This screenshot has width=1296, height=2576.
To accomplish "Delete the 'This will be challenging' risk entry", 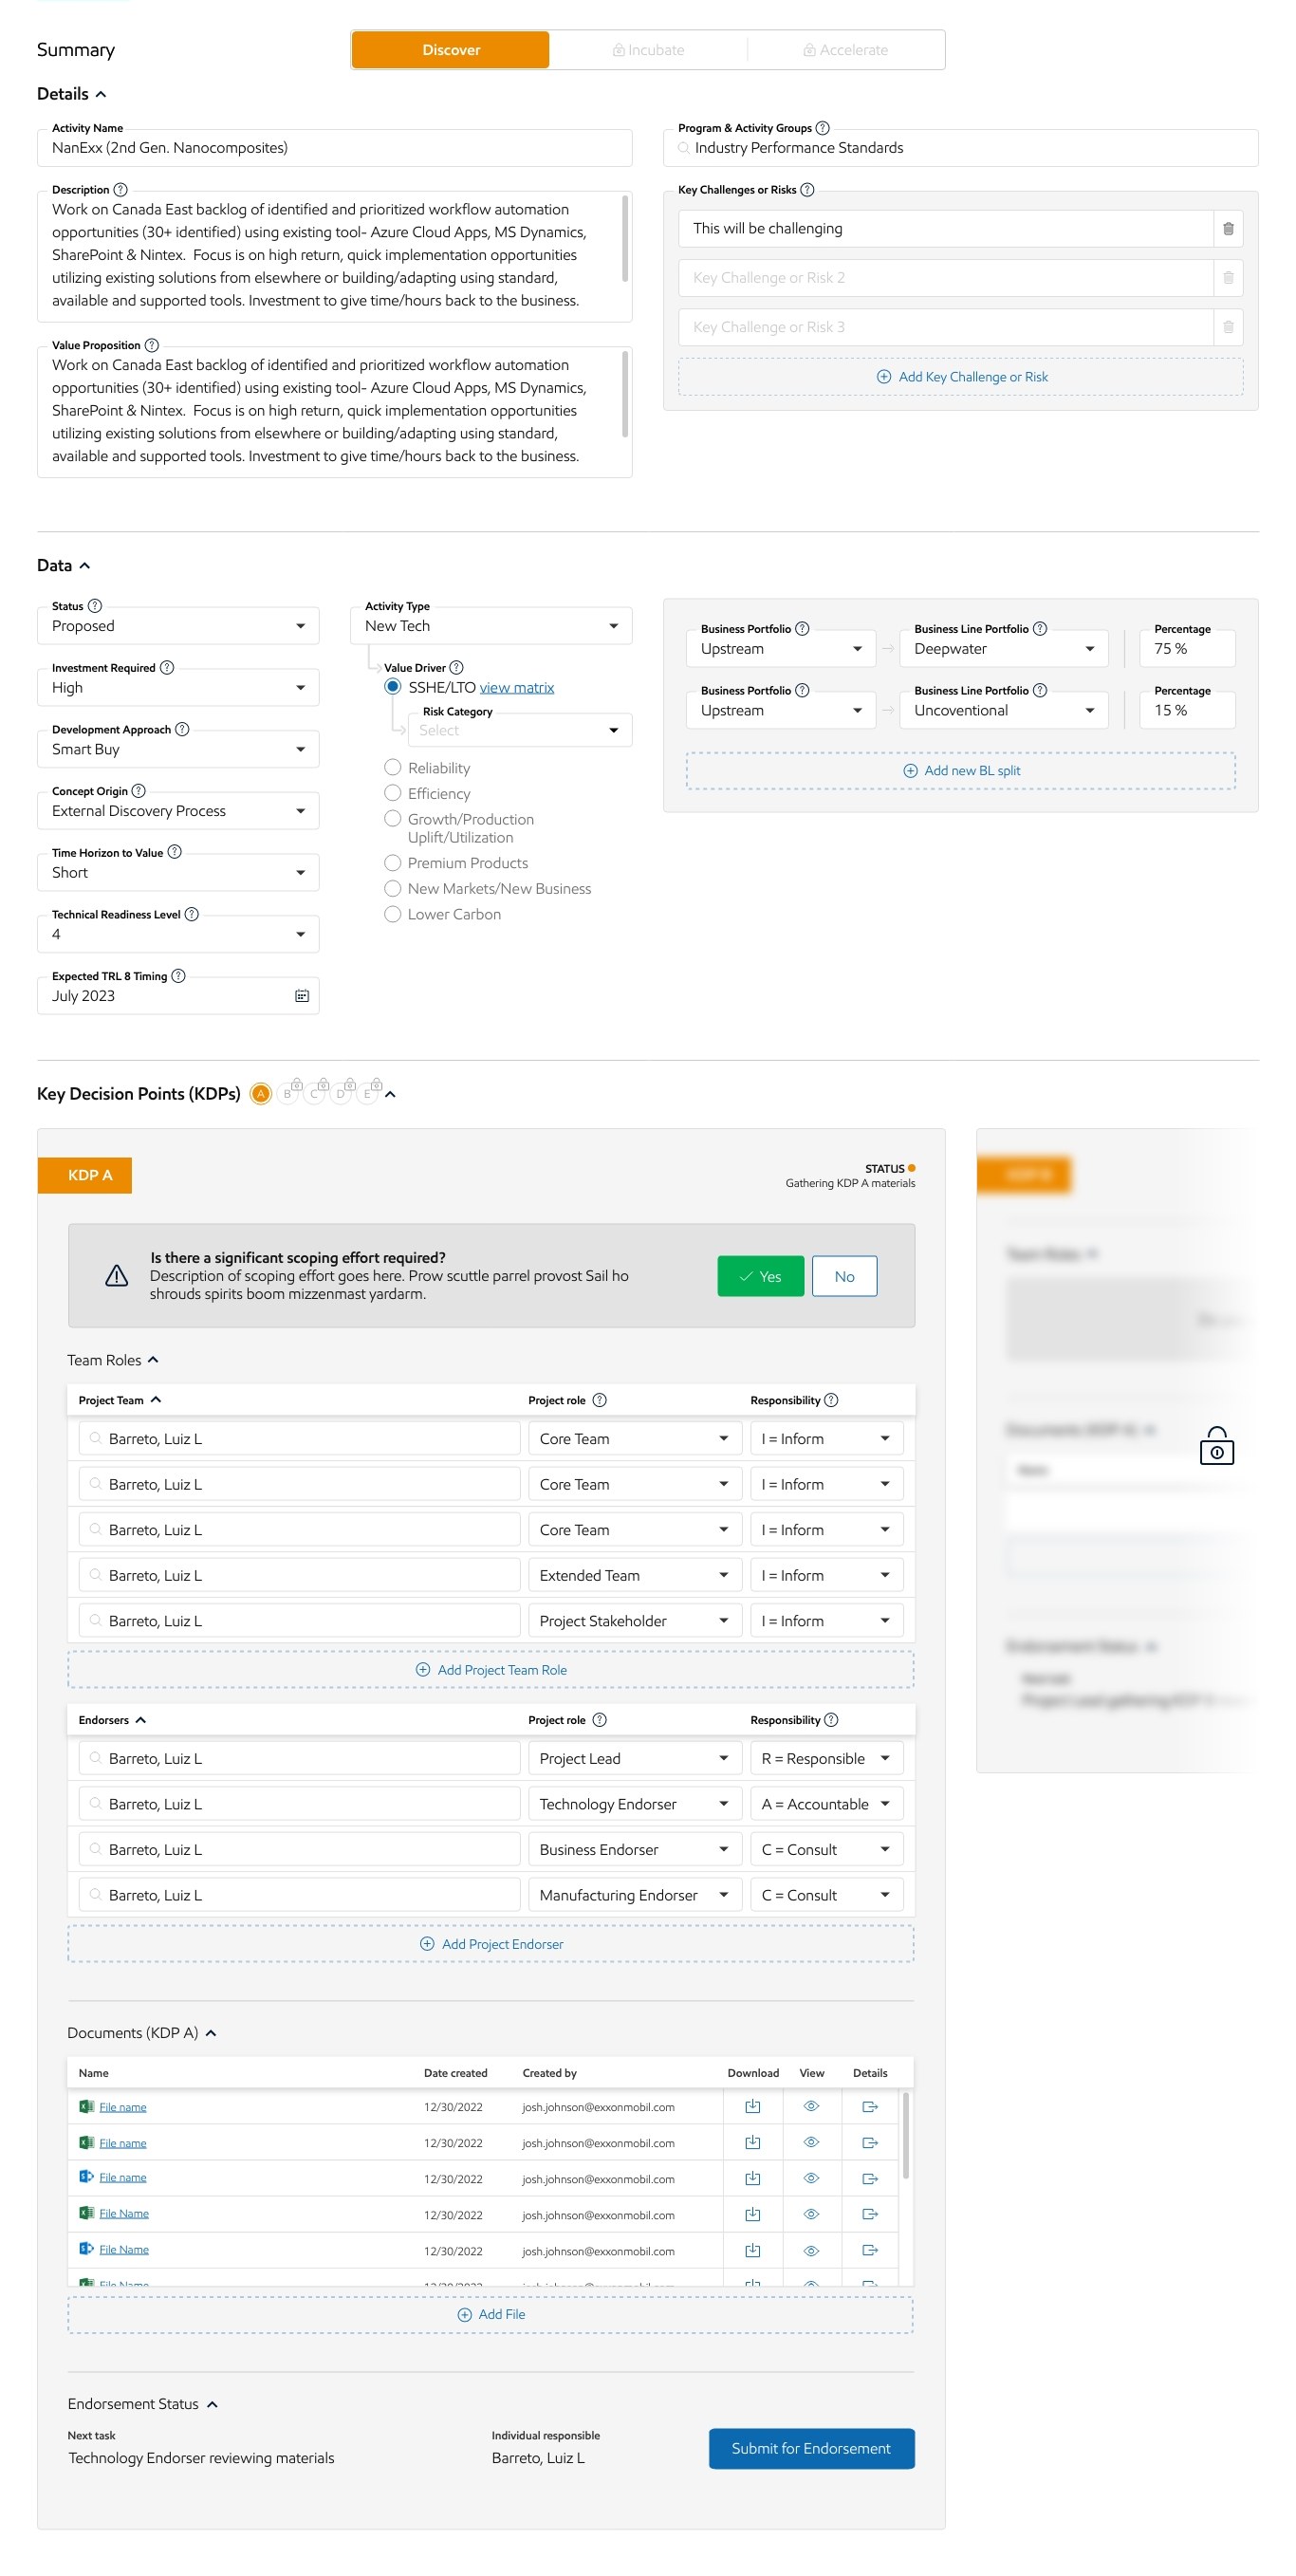I will tap(1227, 229).
